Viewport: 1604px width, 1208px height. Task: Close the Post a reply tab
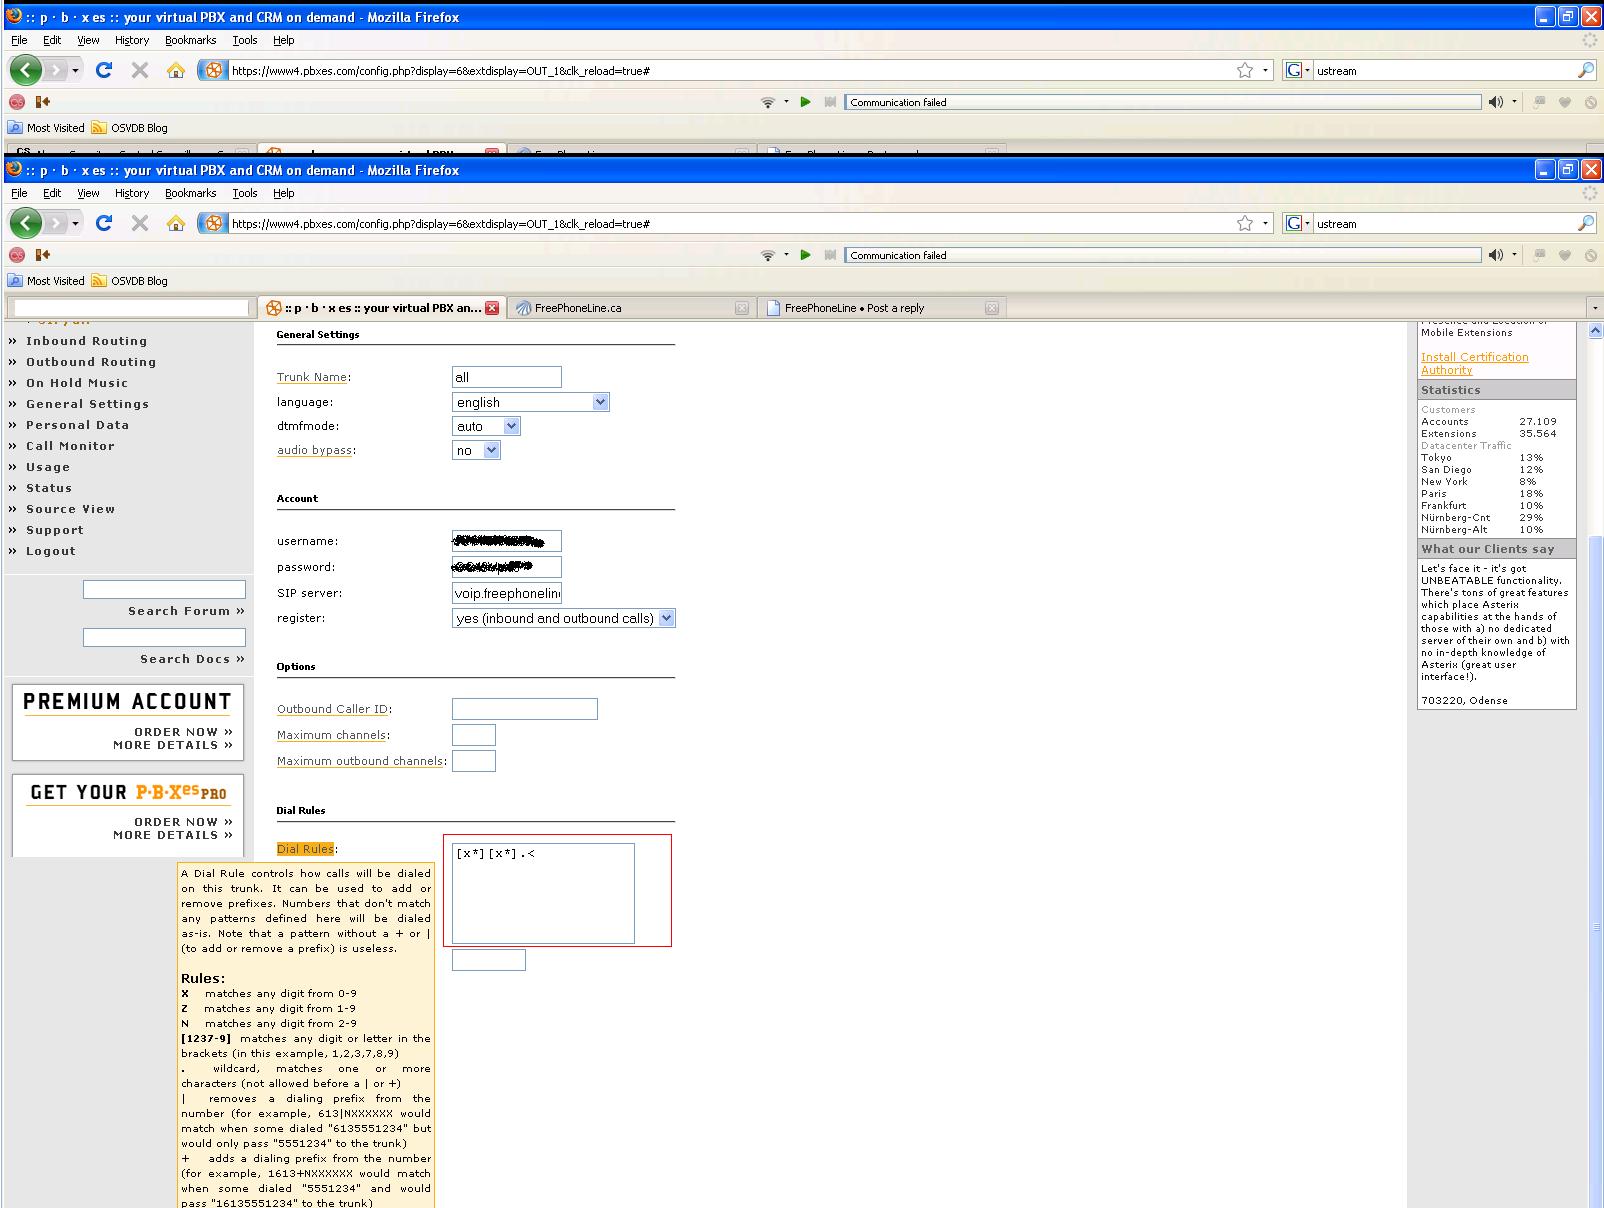pyautogui.click(x=991, y=308)
